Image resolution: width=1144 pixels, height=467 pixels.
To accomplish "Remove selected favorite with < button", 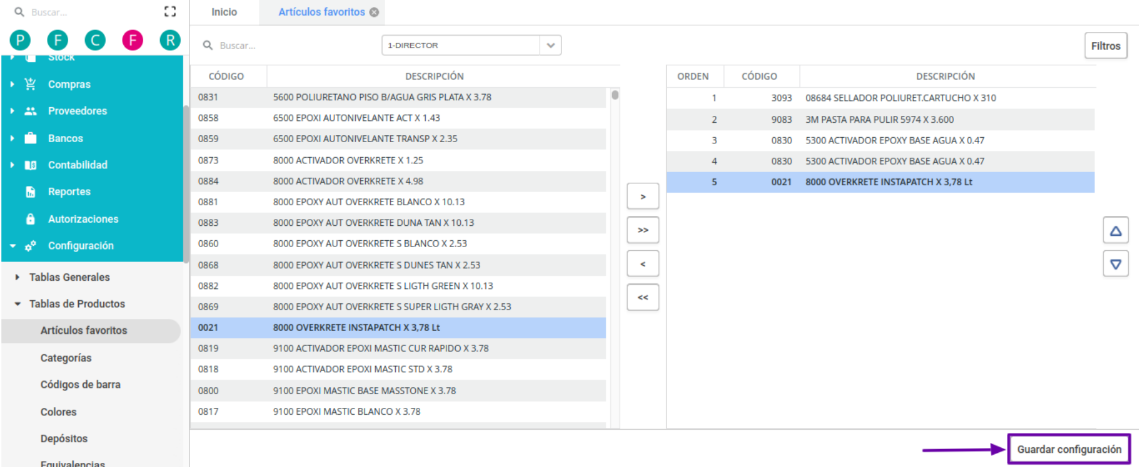I will click(x=643, y=264).
